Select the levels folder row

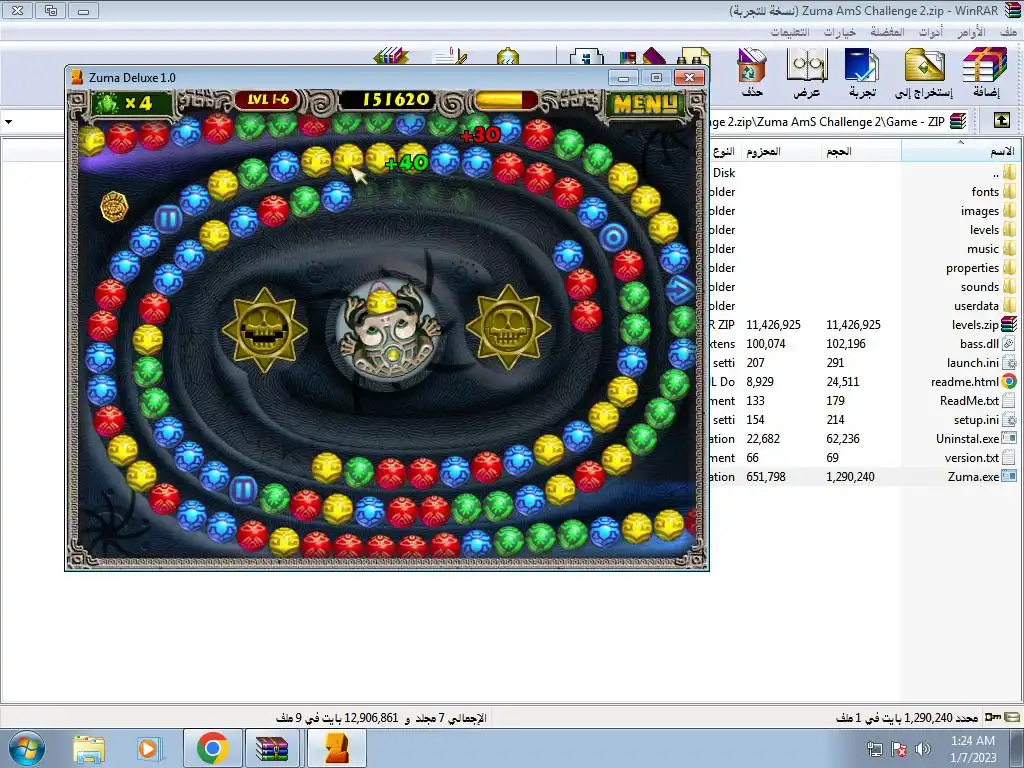coord(865,229)
